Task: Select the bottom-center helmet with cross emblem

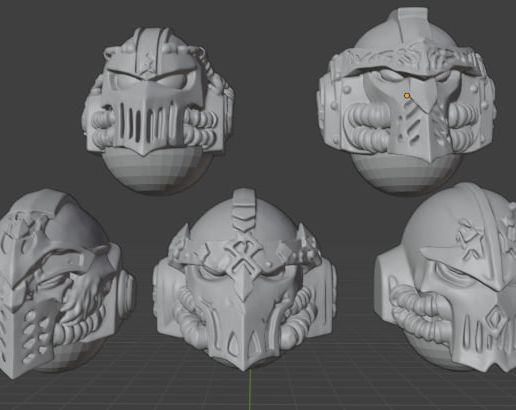Action: point(244,280)
